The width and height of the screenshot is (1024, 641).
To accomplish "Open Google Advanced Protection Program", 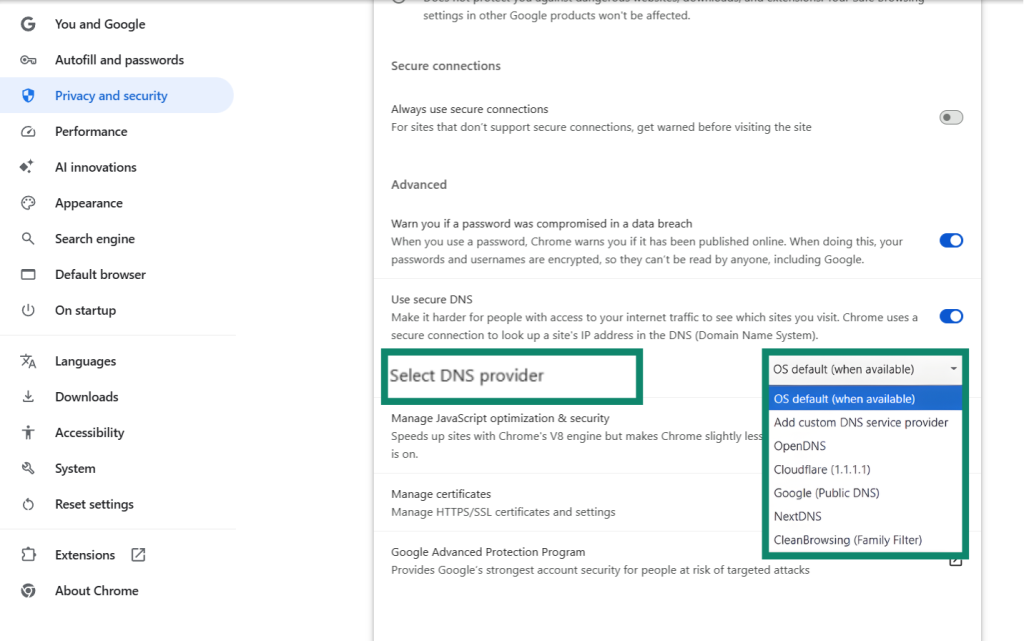I will tap(488, 551).
